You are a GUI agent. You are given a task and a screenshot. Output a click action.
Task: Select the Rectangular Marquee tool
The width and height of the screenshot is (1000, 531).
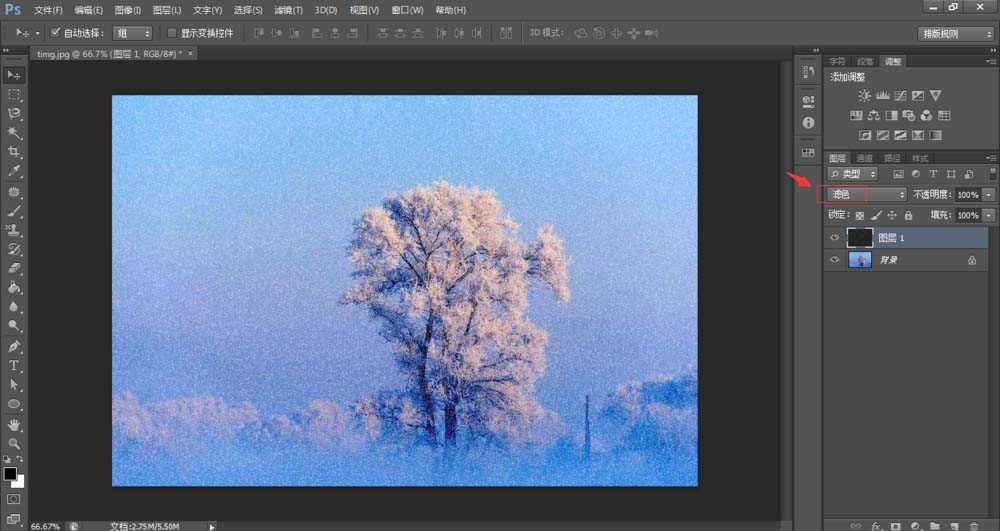point(13,94)
